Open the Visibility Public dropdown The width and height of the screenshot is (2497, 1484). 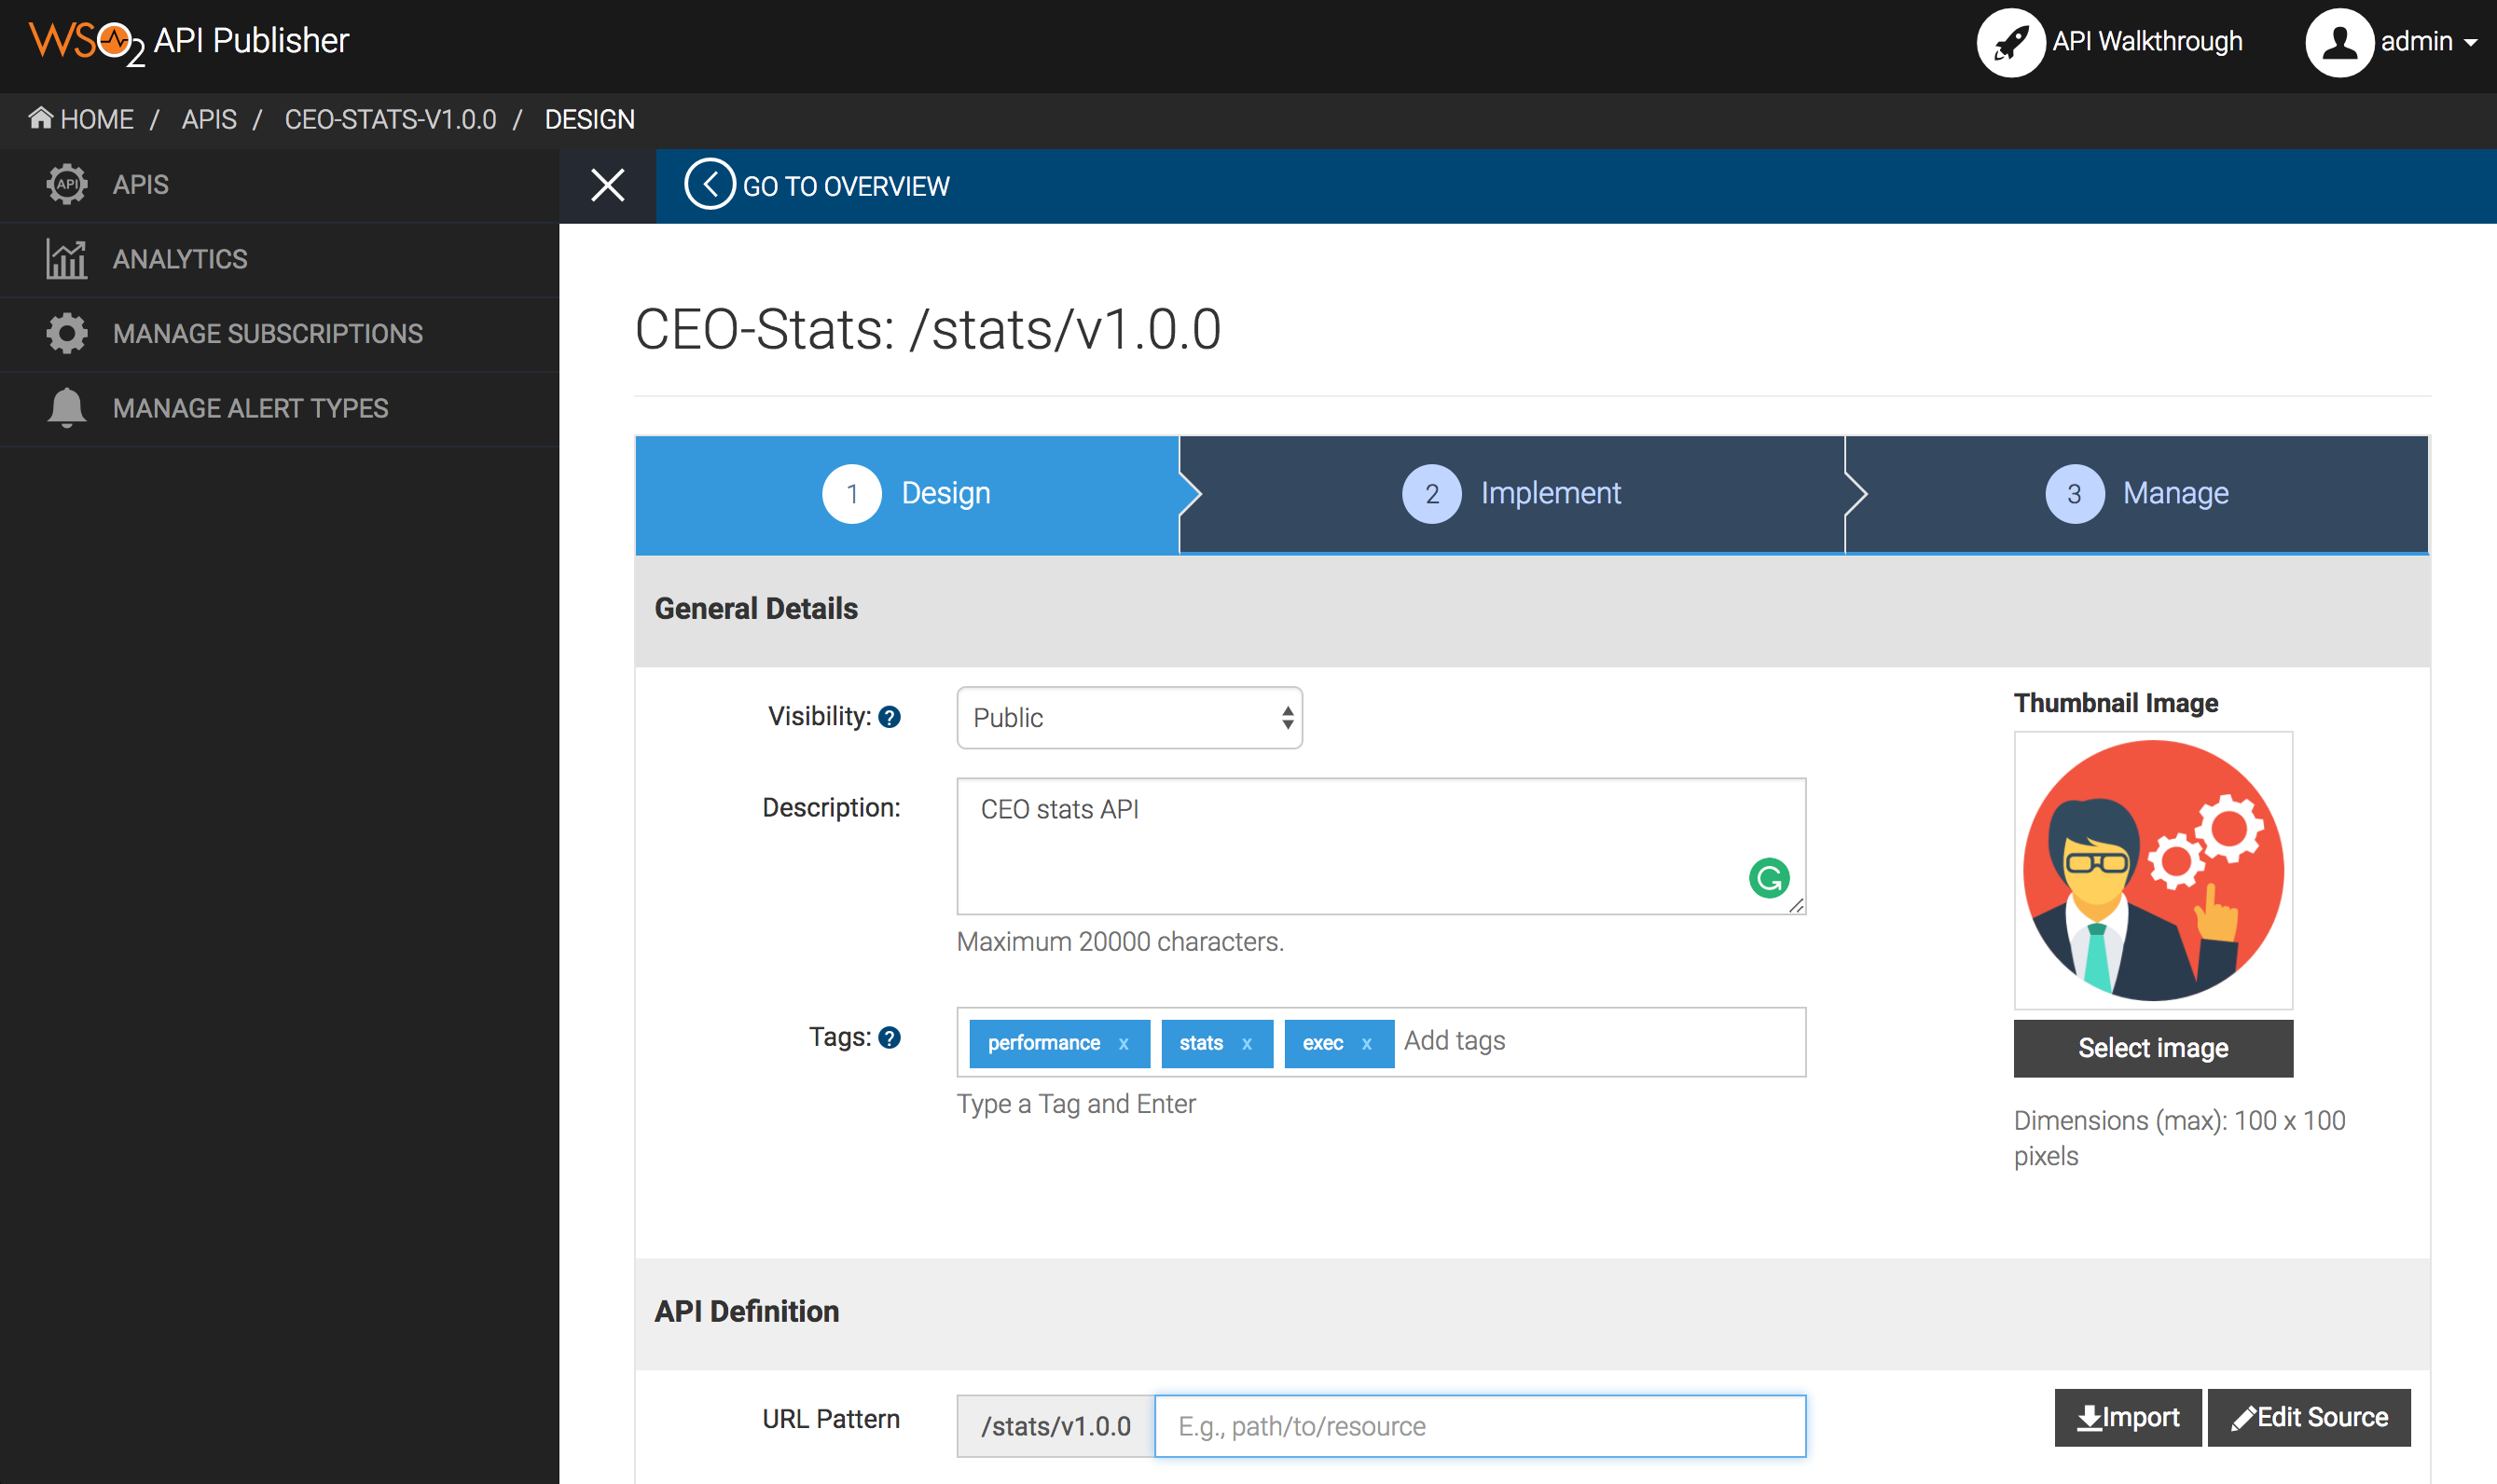1128,717
